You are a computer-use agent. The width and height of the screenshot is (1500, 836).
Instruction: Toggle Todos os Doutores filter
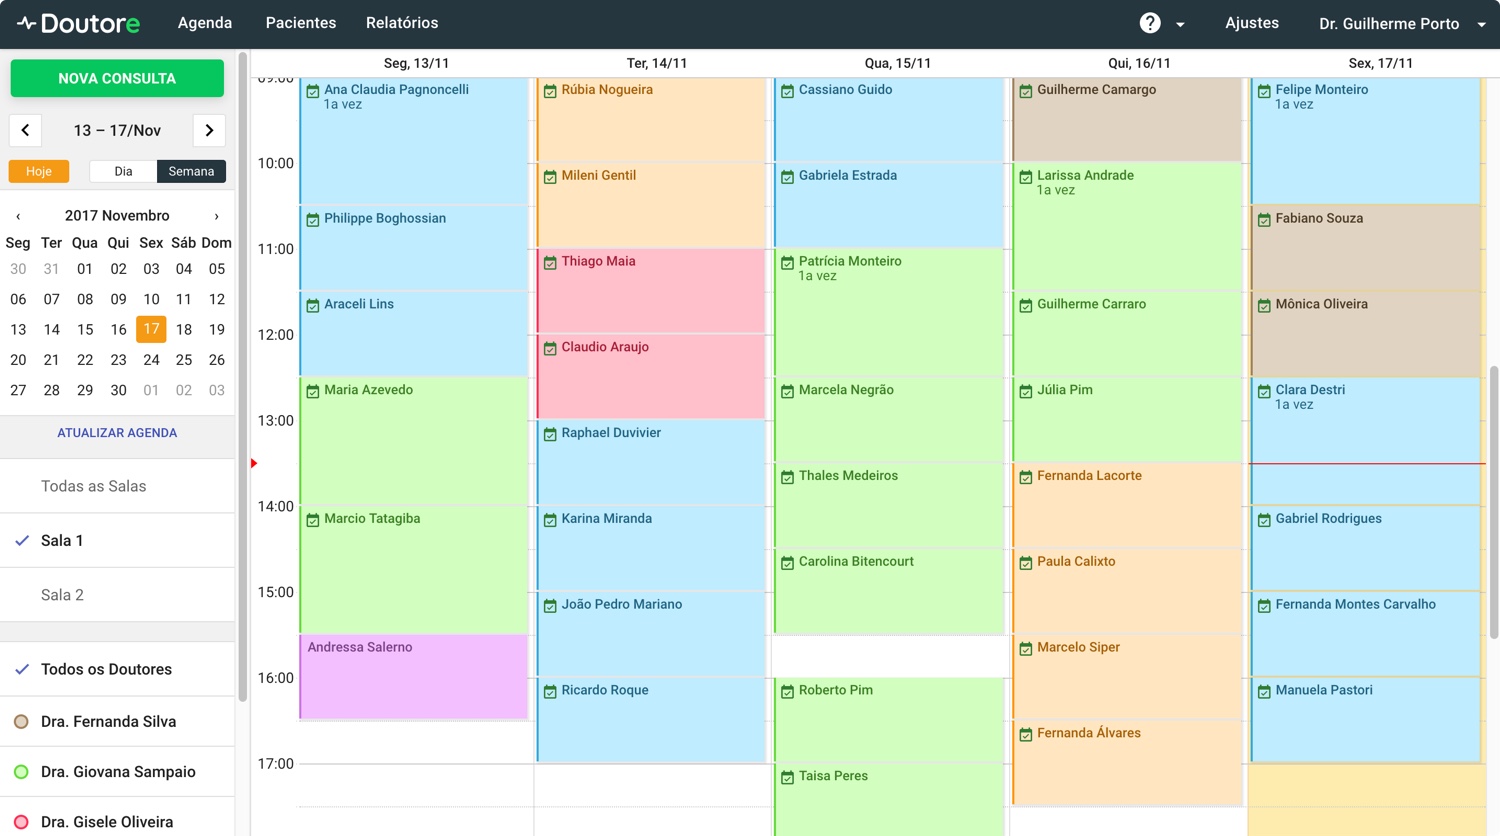(x=117, y=669)
